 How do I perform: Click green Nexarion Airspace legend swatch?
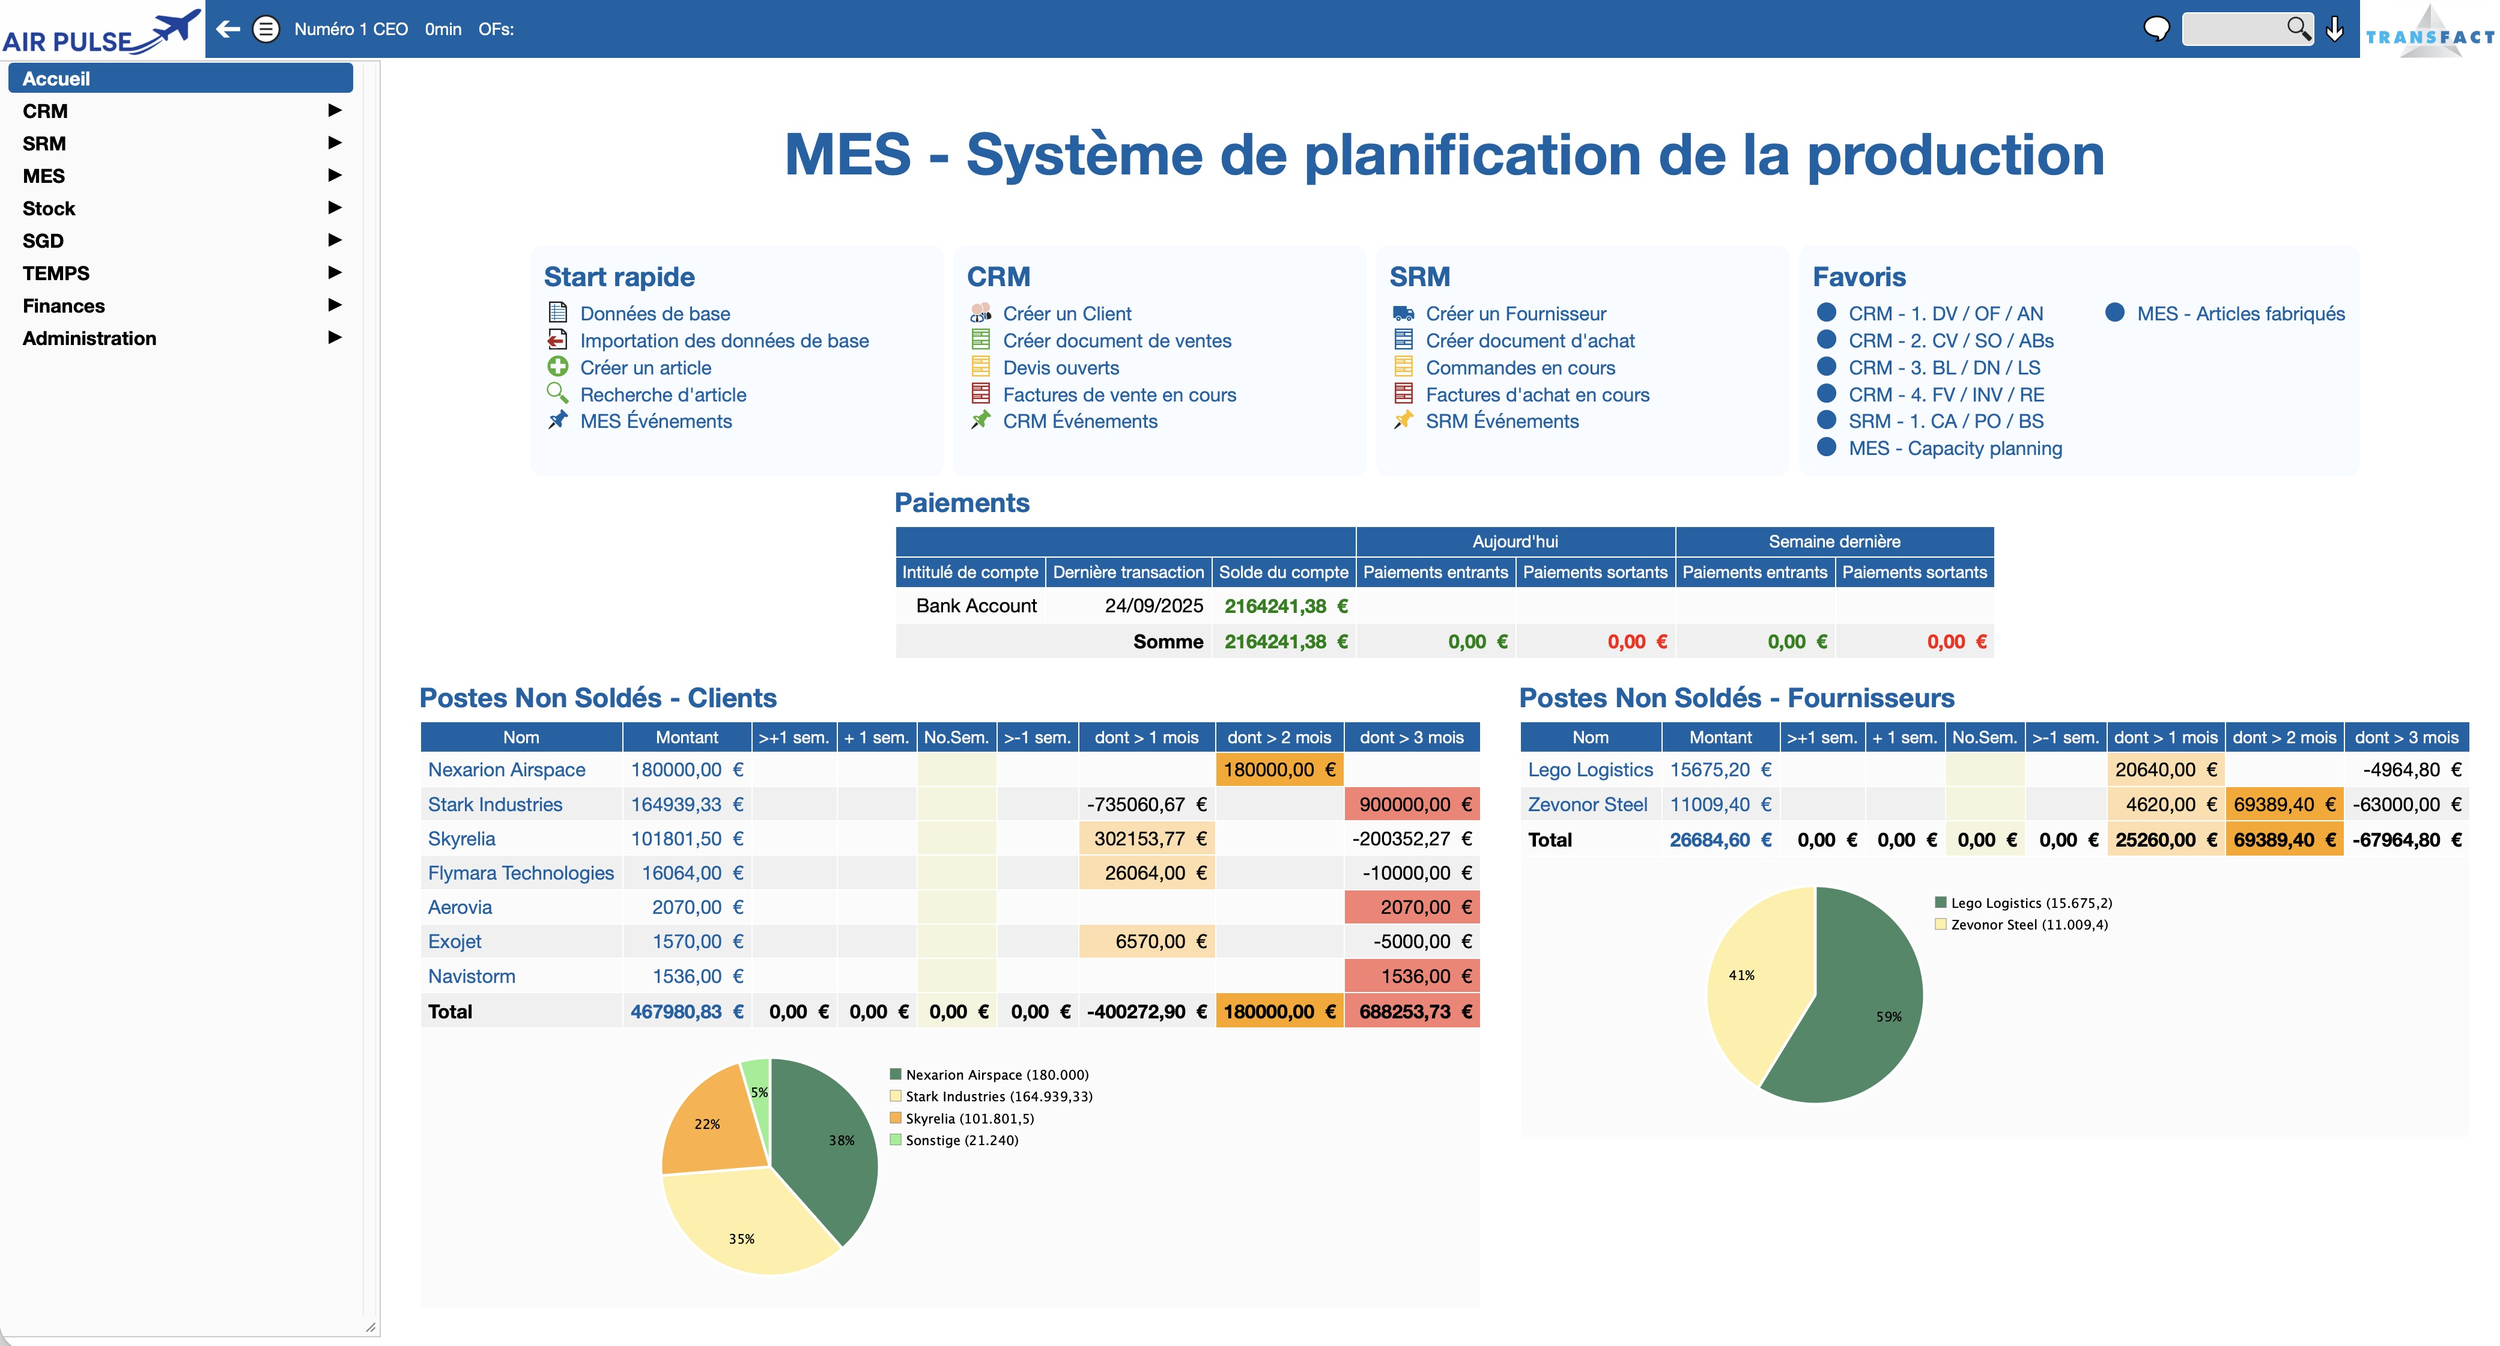pyautogui.click(x=895, y=1074)
